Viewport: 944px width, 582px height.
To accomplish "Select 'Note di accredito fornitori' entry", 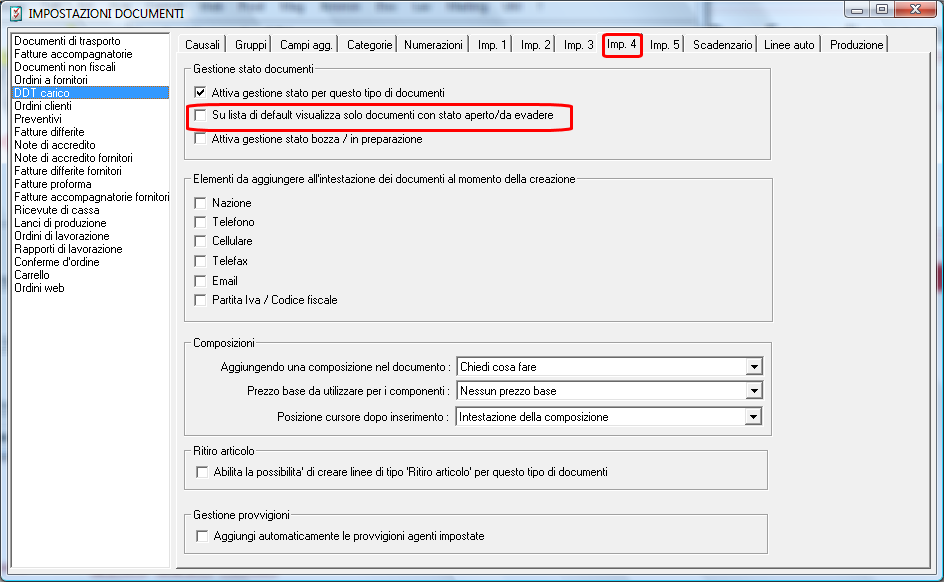I will click(90, 158).
